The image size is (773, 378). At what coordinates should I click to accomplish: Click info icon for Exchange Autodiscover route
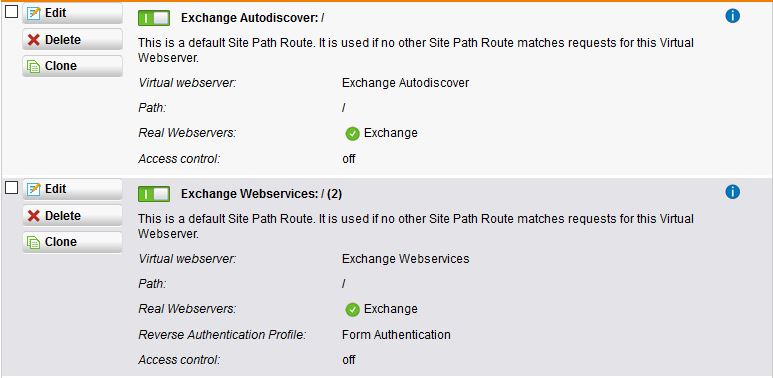tap(733, 16)
